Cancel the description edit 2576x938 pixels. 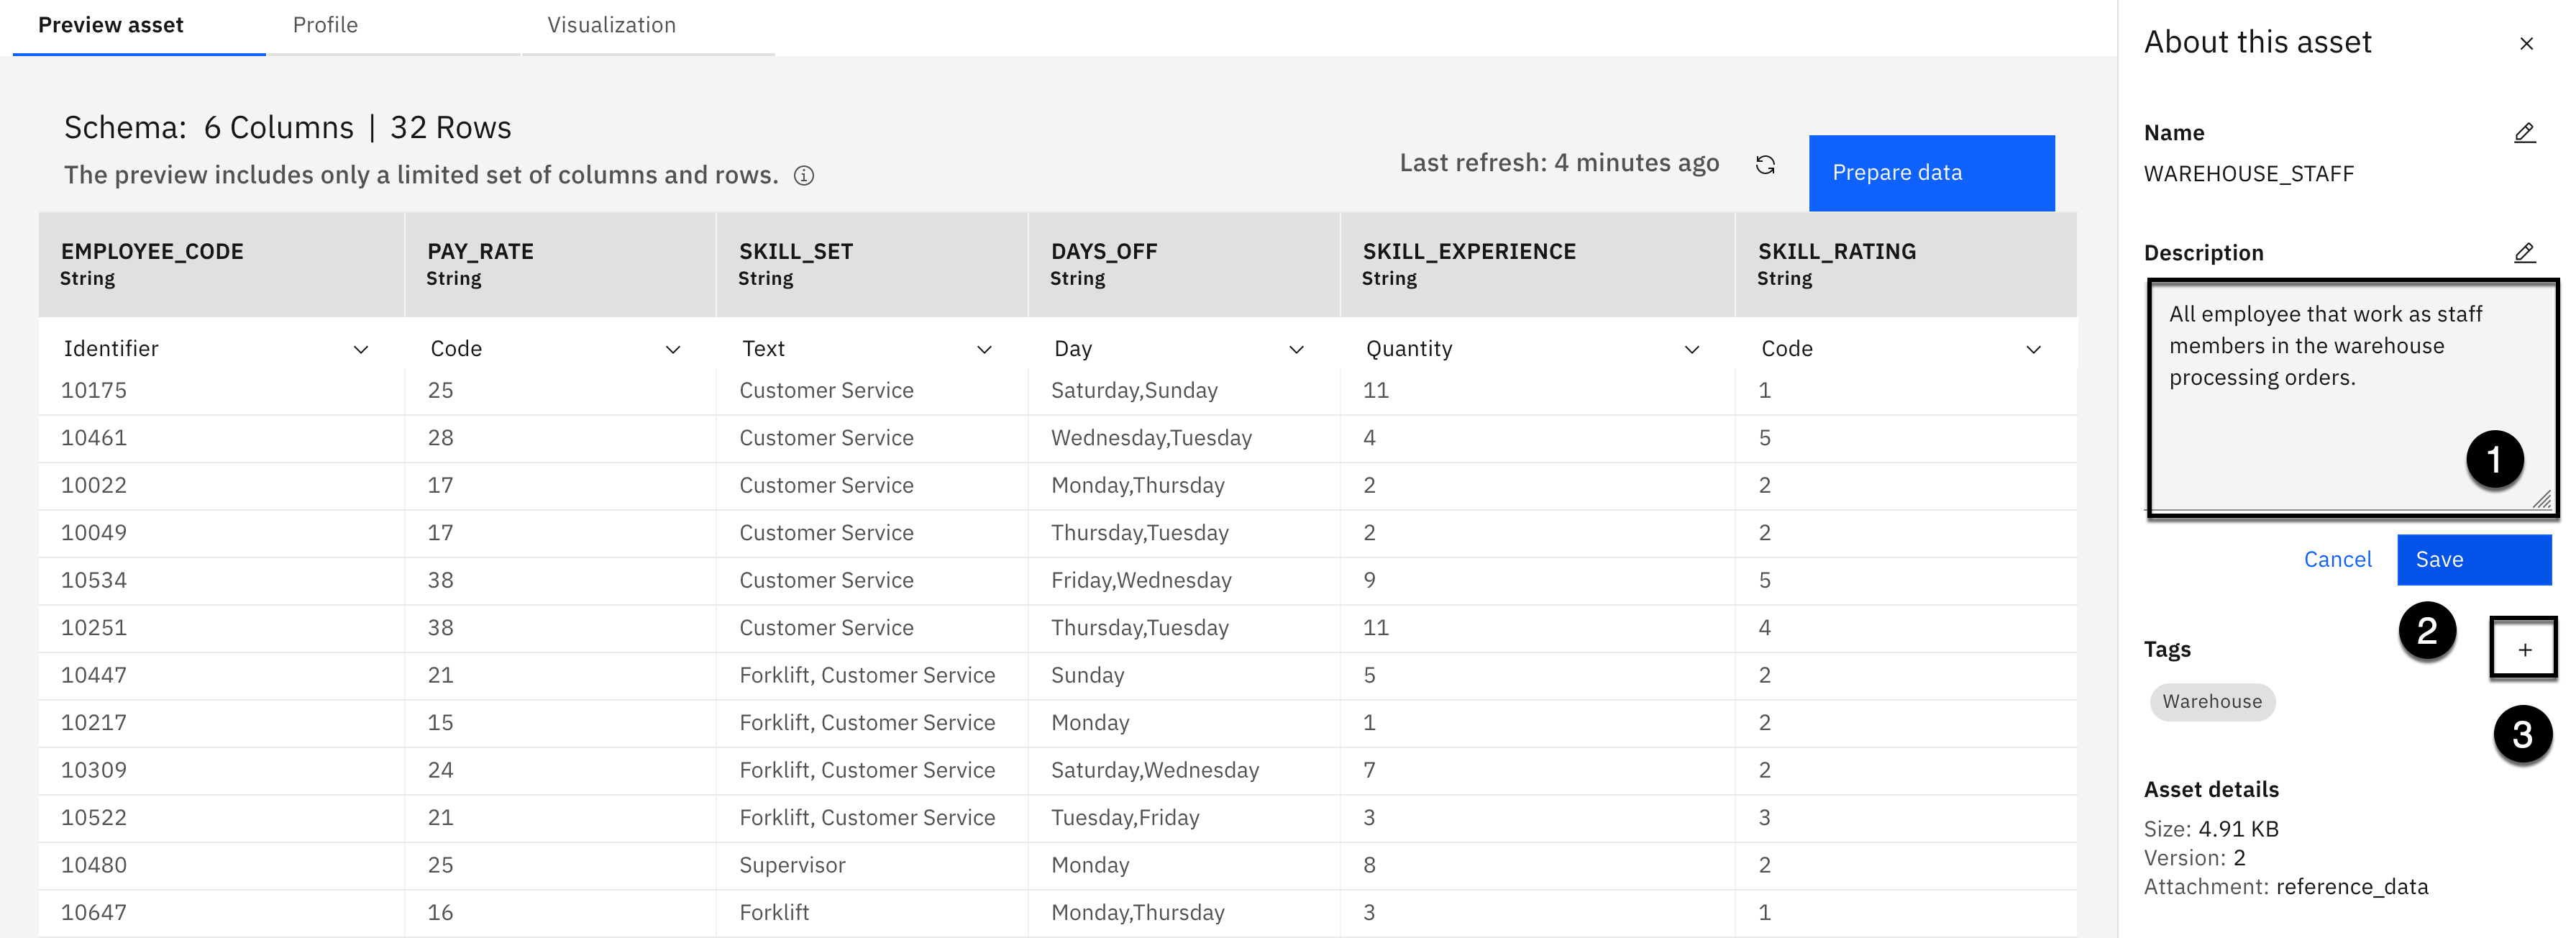tap(2337, 560)
